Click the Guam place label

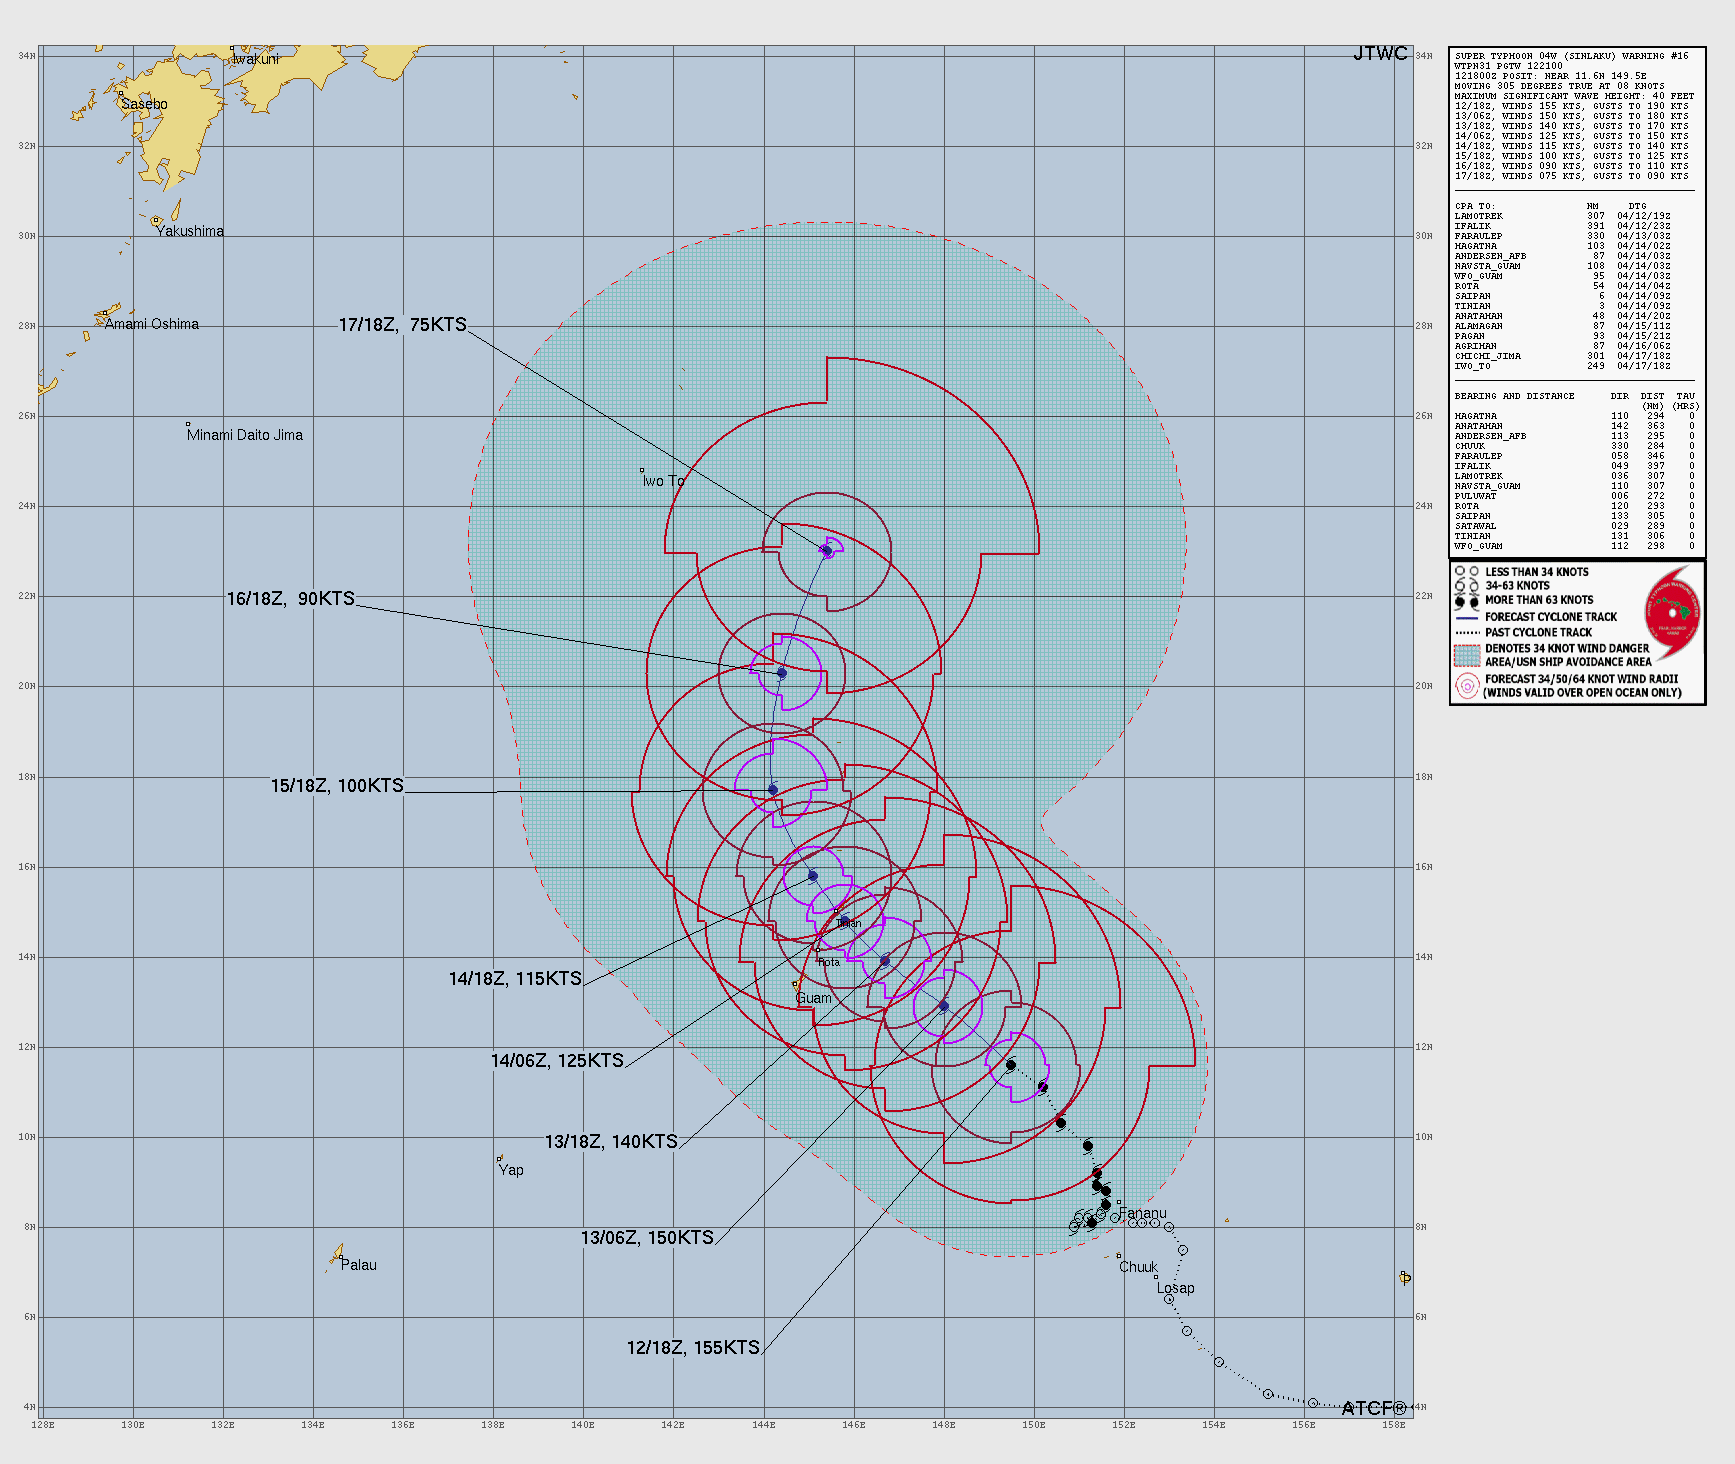point(813,998)
